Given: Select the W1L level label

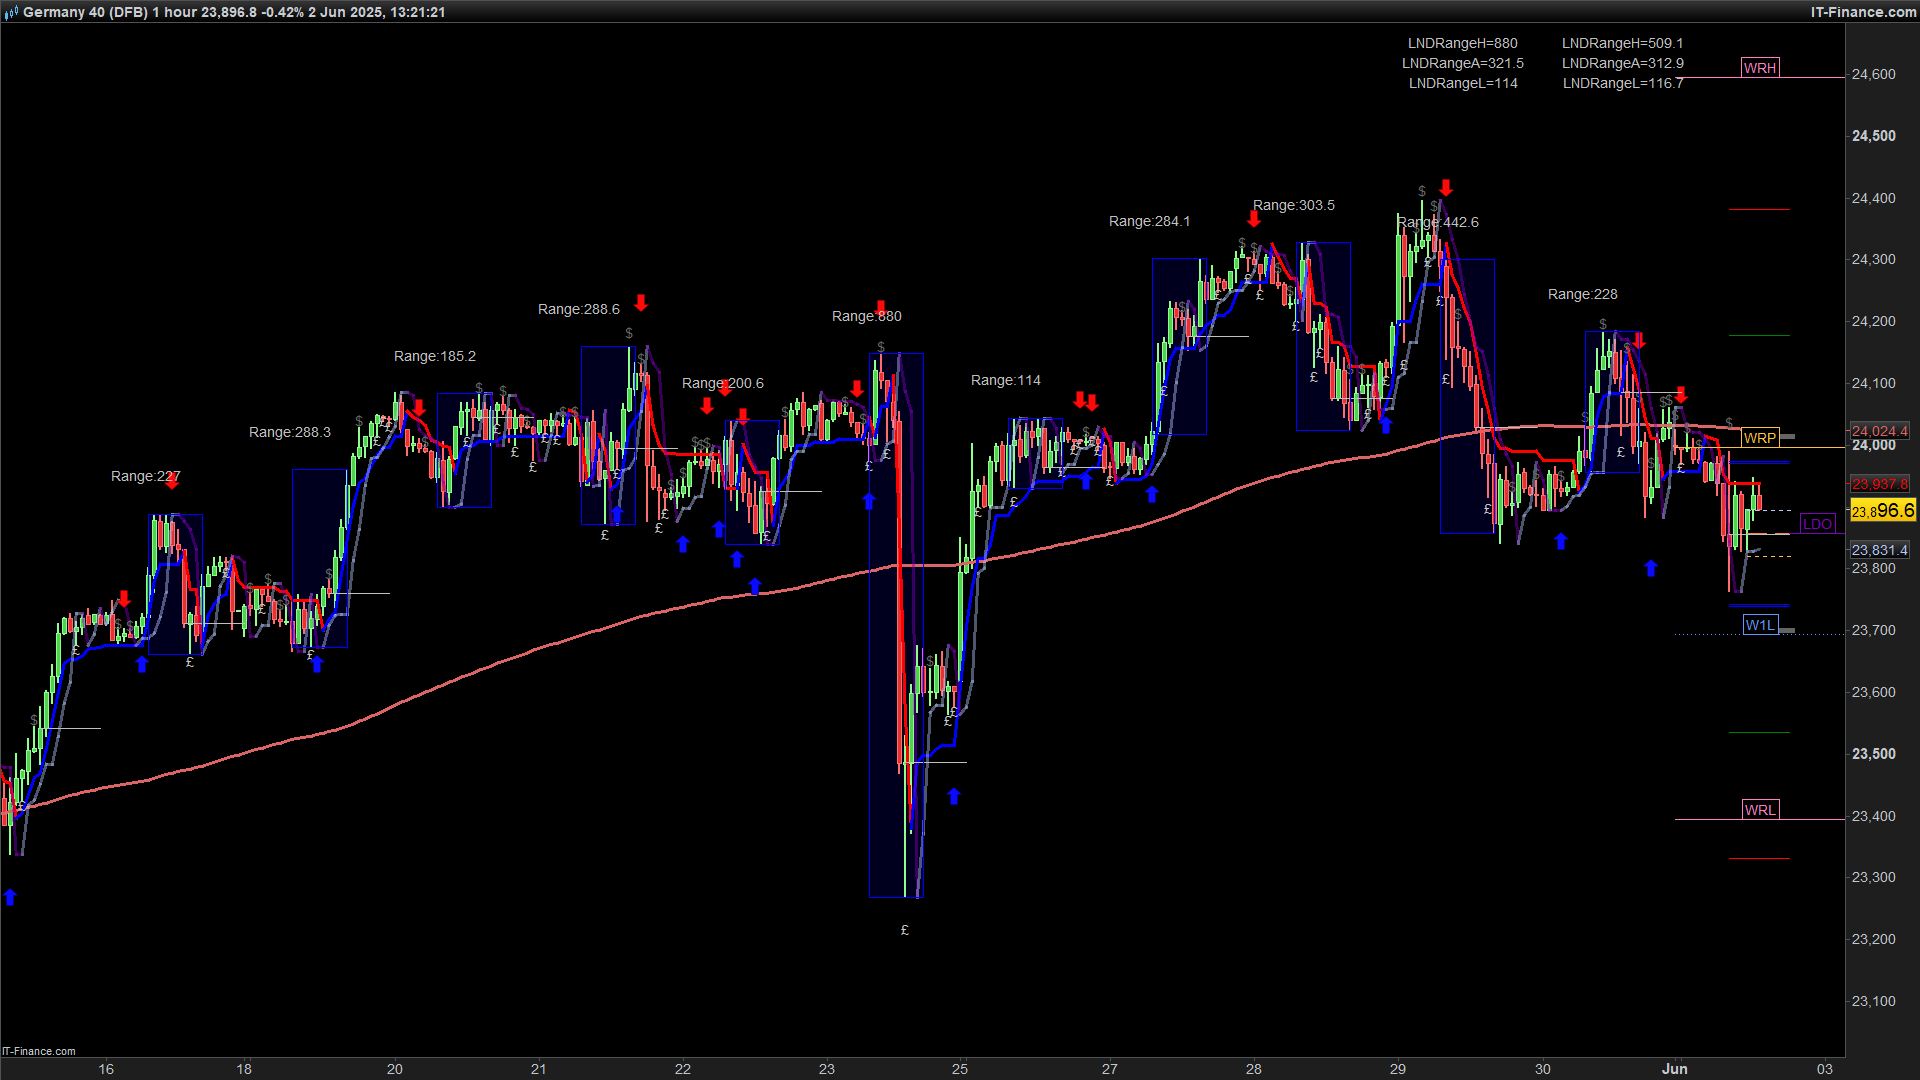Looking at the screenshot, I should coord(1759,625).
